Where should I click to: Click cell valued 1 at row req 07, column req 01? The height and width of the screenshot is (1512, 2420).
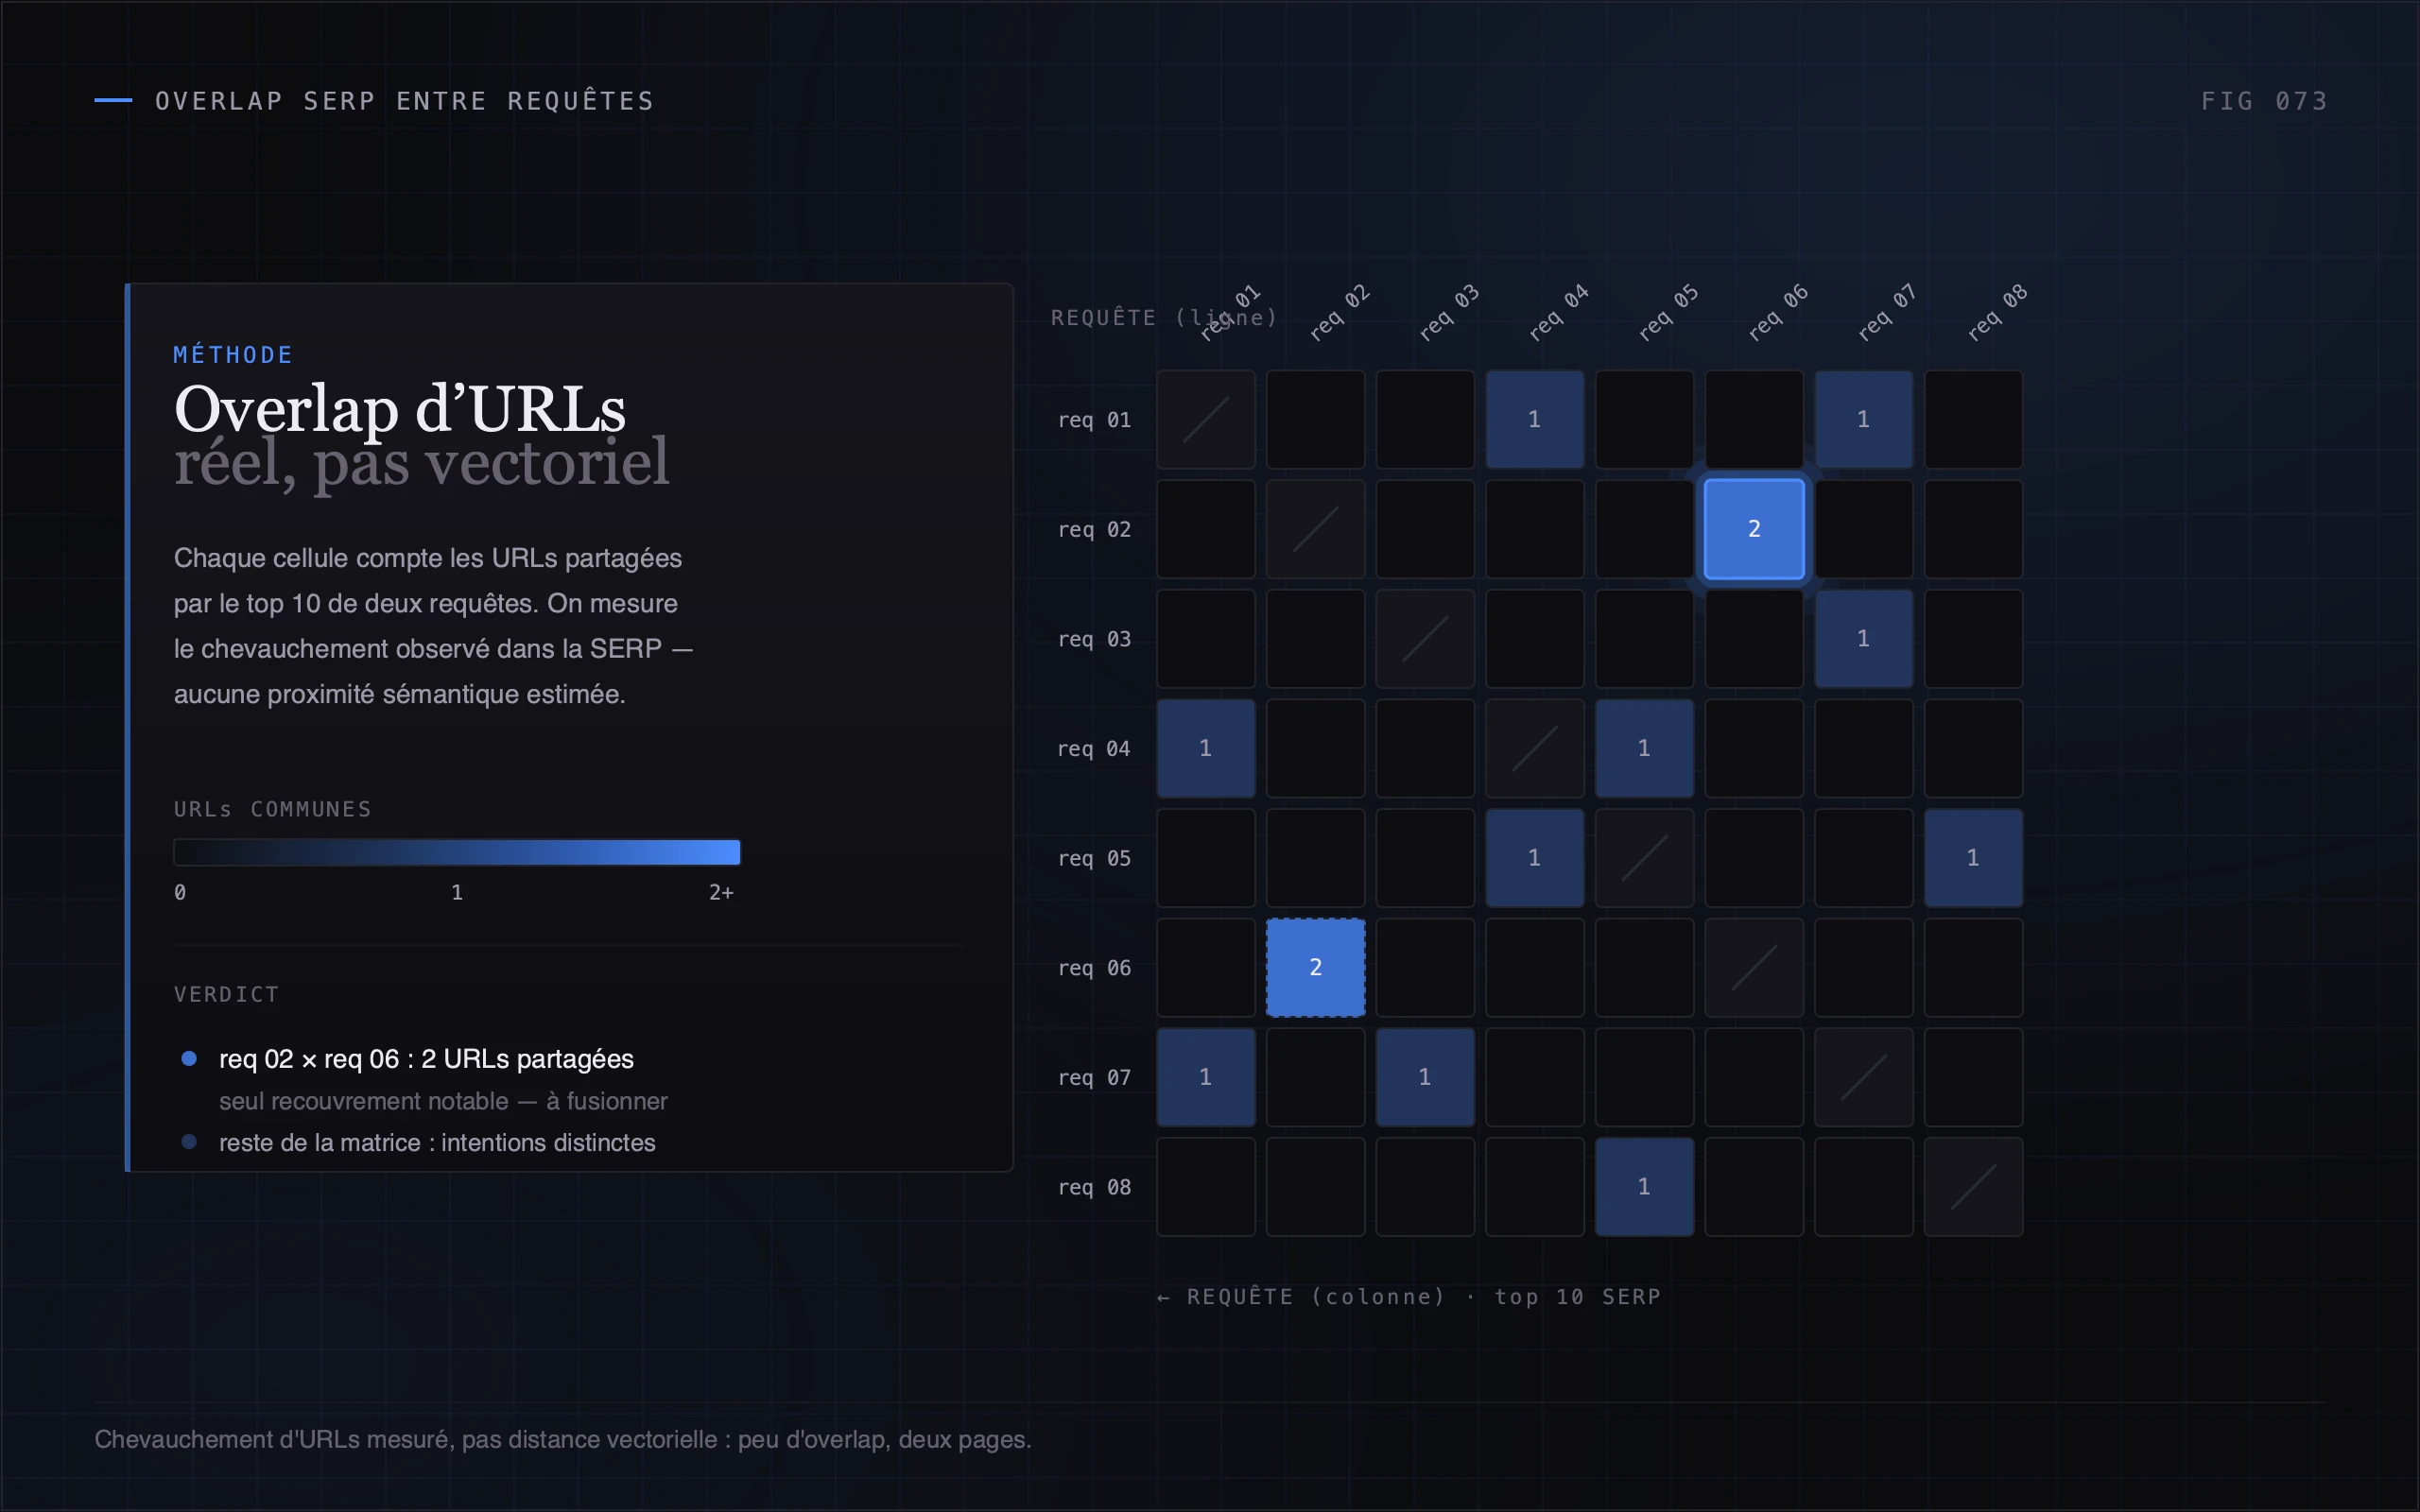1205,1077
